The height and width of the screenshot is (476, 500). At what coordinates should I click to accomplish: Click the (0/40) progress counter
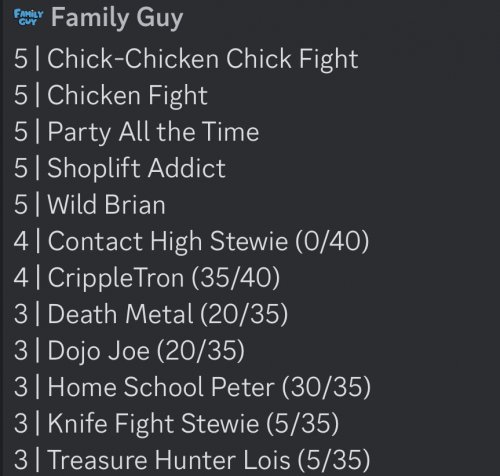(x=332, y=241)
